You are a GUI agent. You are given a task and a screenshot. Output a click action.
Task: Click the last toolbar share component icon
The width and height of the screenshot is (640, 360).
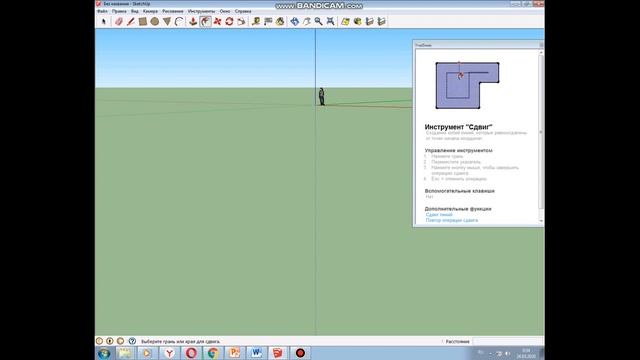tap(382, 22)
